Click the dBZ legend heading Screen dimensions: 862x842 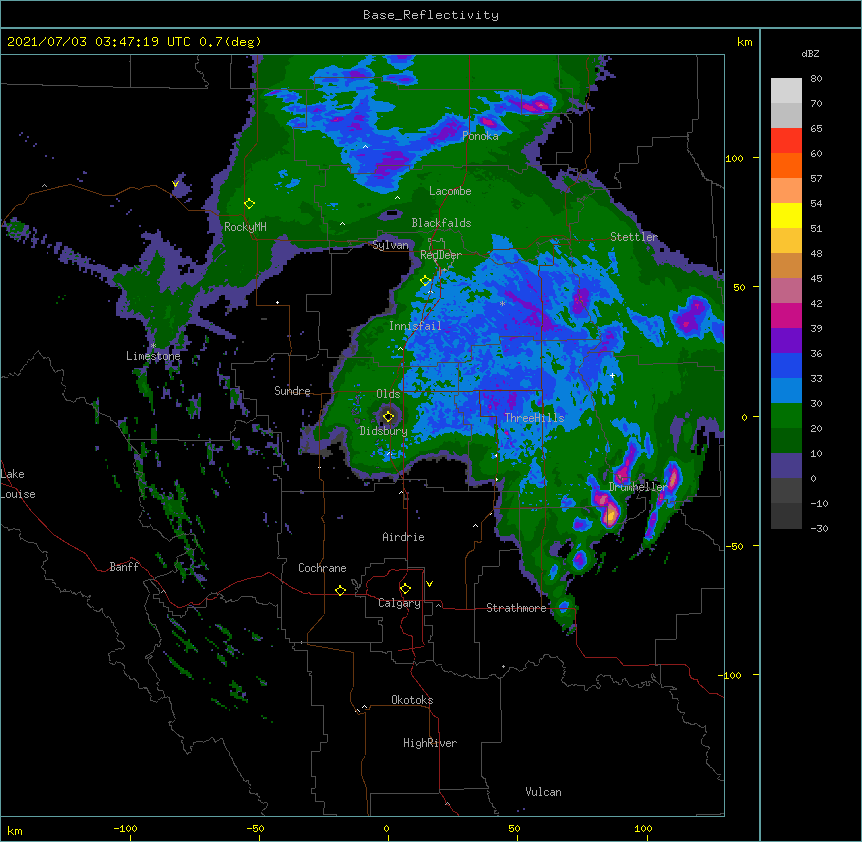point(810,54)
